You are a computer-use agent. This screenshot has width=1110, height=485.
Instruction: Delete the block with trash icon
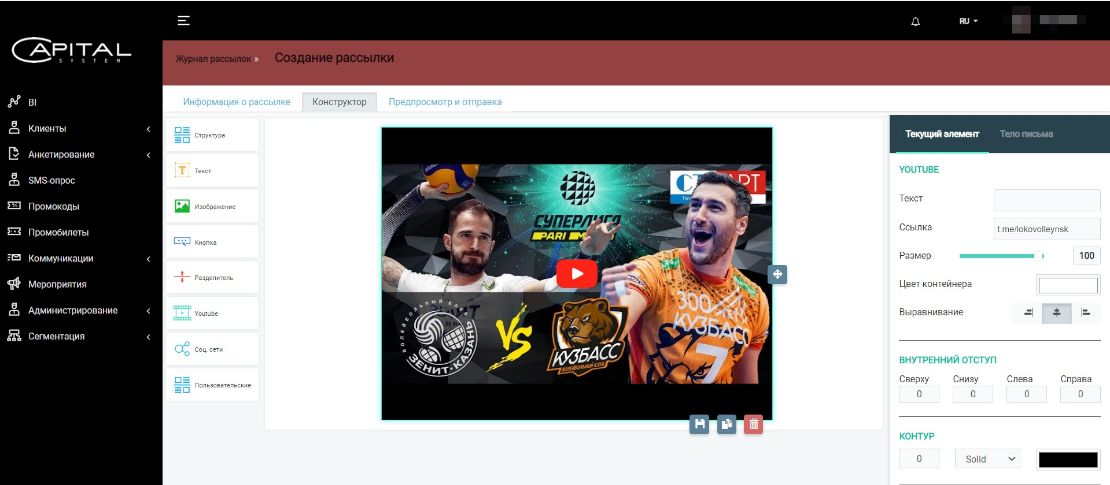pos(754,424)
